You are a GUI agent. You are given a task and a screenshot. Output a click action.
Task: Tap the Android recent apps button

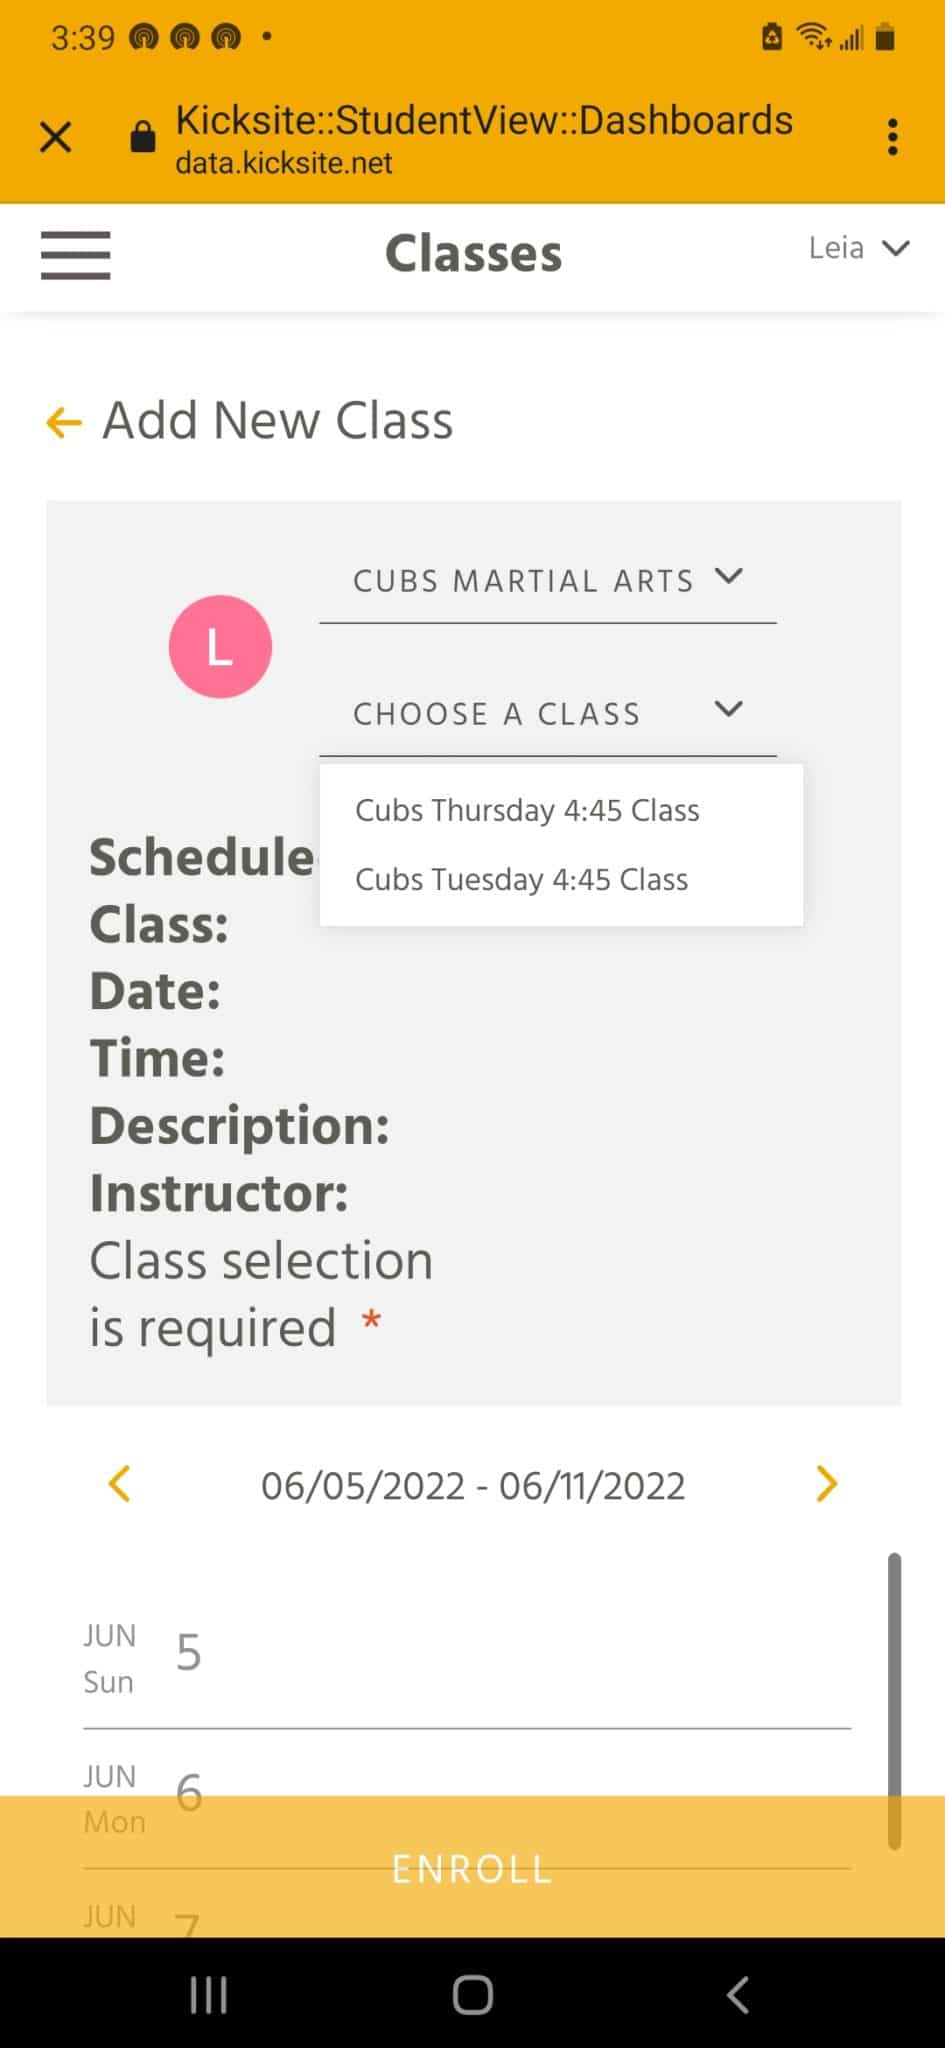point(209,1995)
